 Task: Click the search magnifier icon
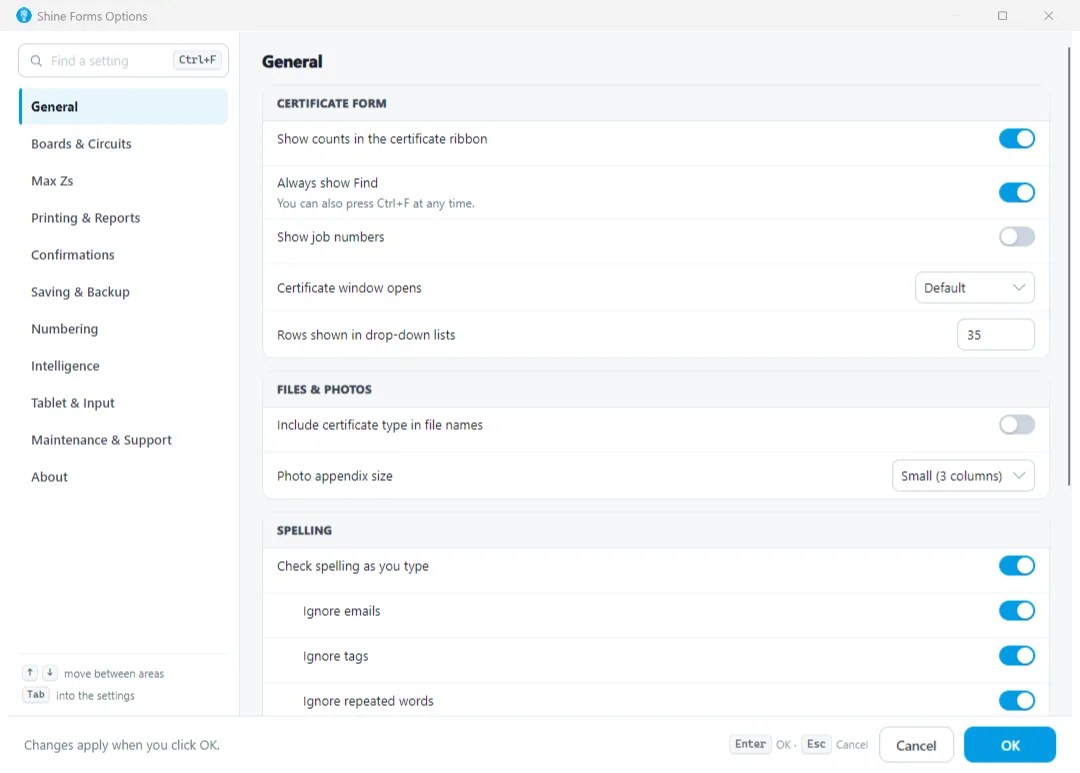tap(37, 61)
